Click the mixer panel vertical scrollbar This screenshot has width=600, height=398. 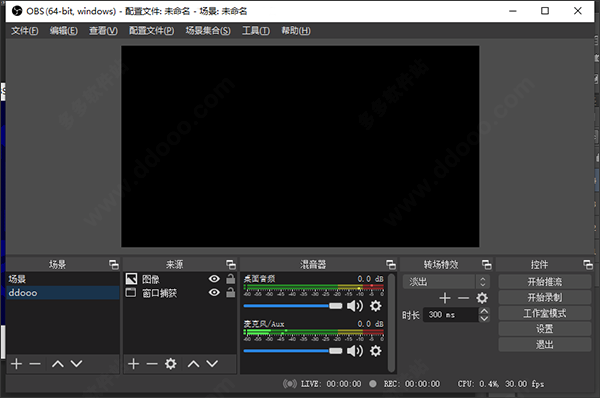[391, 322]
